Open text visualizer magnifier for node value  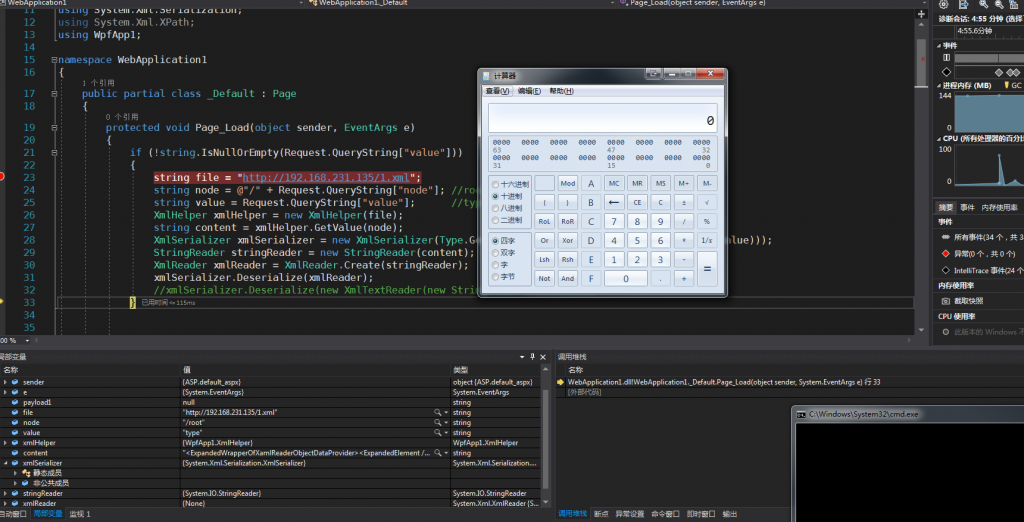pos(438,423)
